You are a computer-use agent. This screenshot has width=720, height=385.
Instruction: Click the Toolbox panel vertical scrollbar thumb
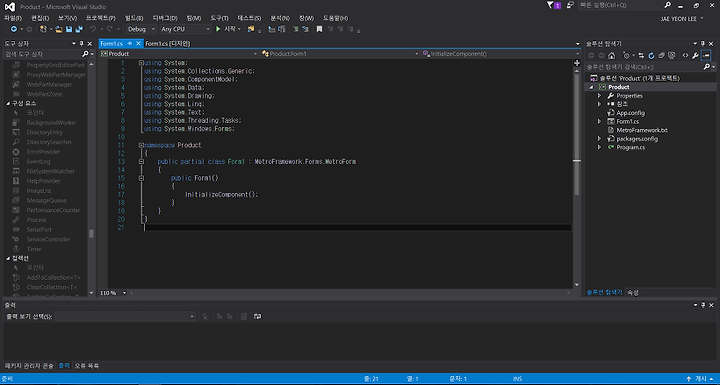pyautogui.click(x=91, y=233)
